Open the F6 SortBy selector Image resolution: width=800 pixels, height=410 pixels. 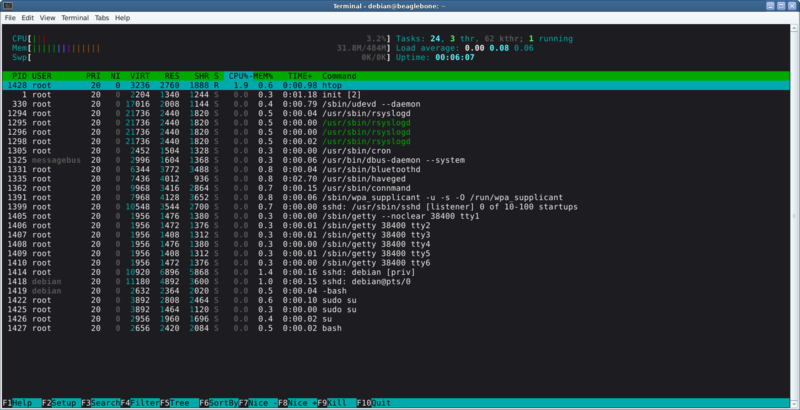(218, 402)
